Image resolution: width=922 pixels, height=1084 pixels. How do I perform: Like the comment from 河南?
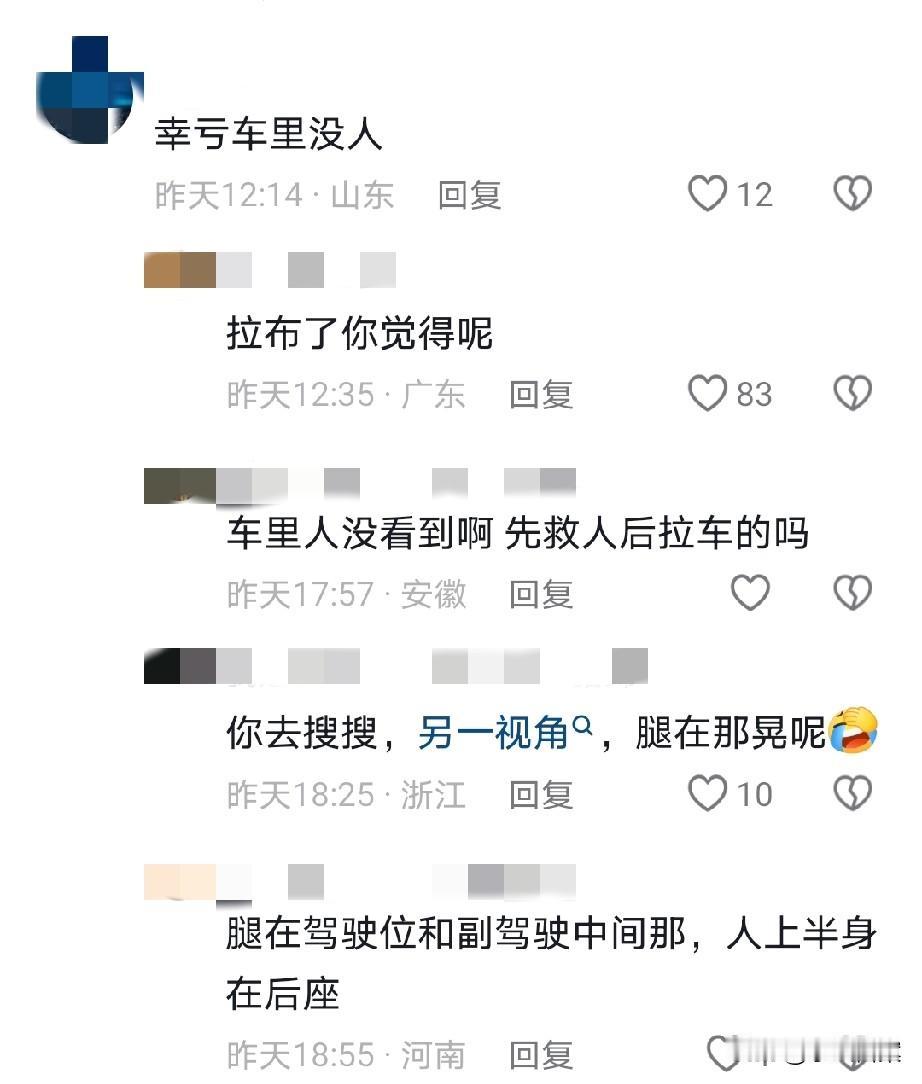pos(723,1053)
